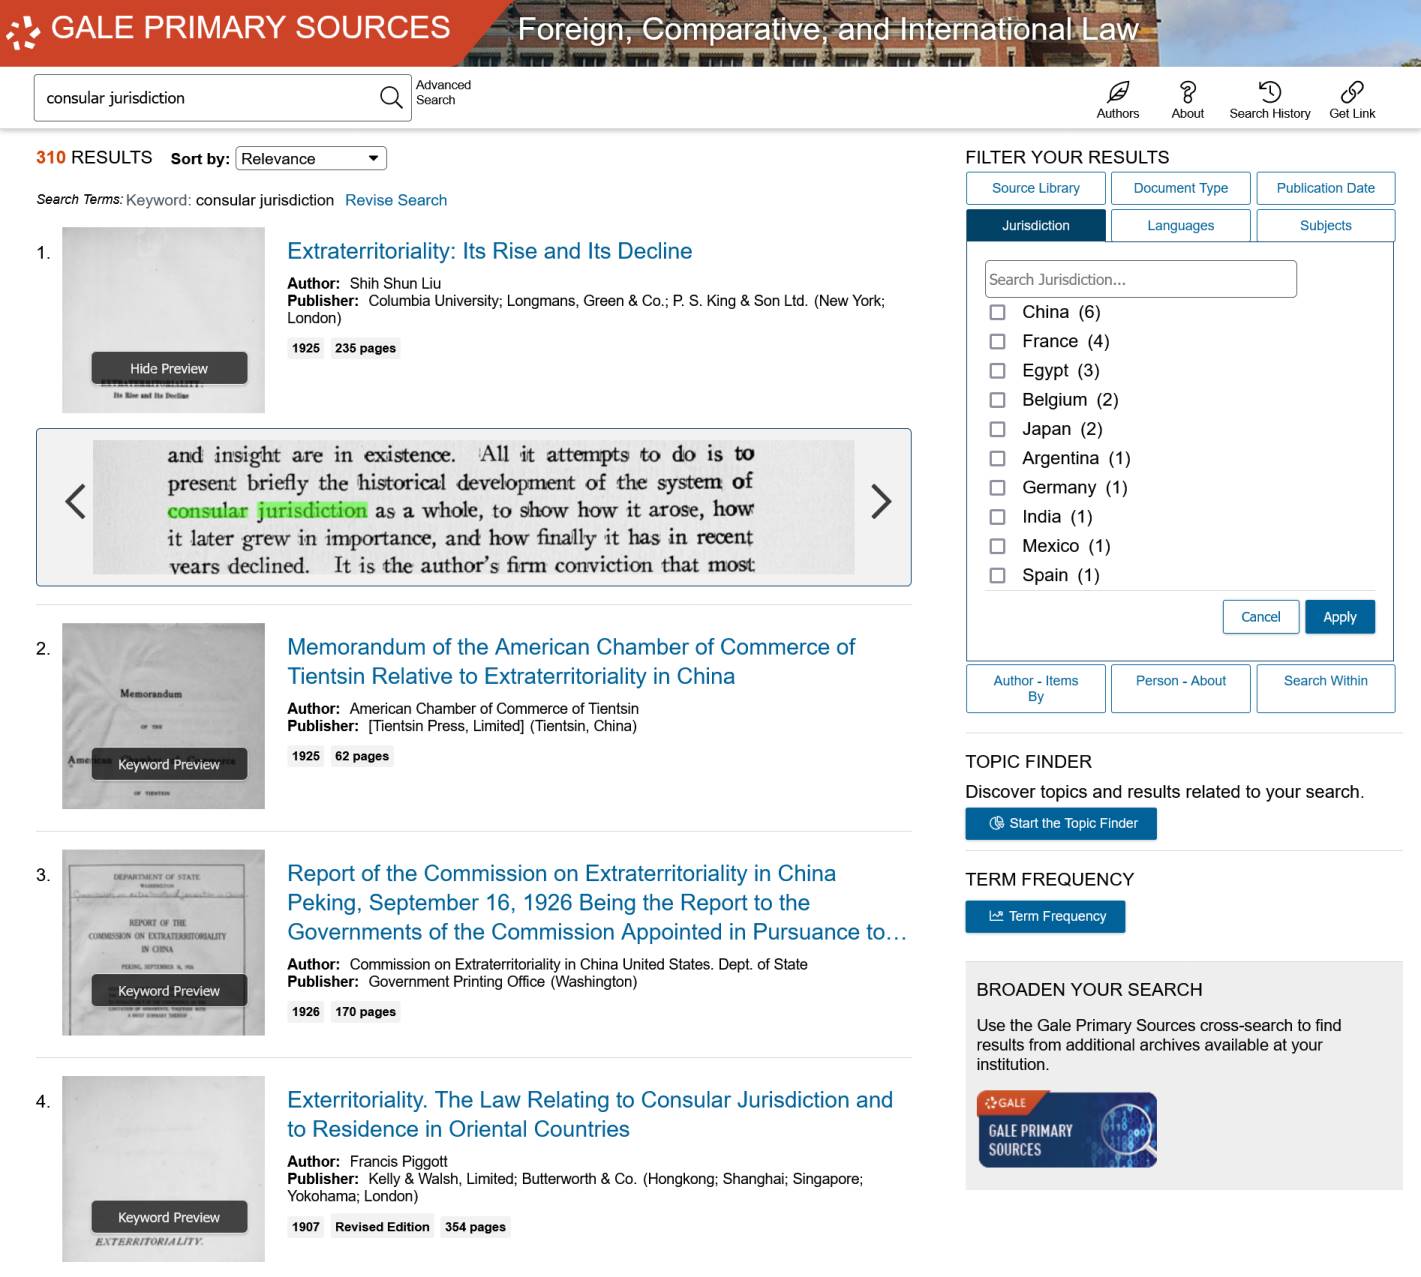Show previous keyword preview snippet arrow
Screen dimensions: 1421x1277
pyautogui.click(x=75, y=501)
